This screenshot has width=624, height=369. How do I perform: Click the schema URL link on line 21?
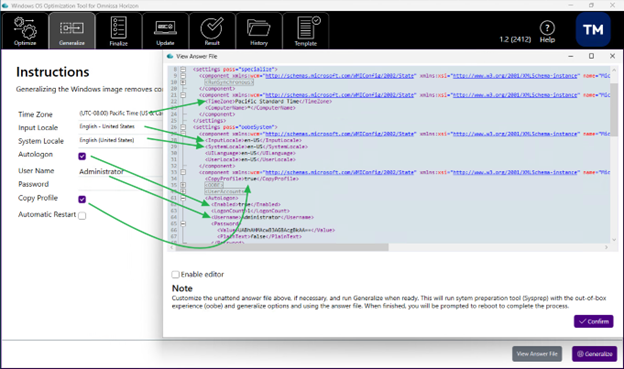click(339, 95)
